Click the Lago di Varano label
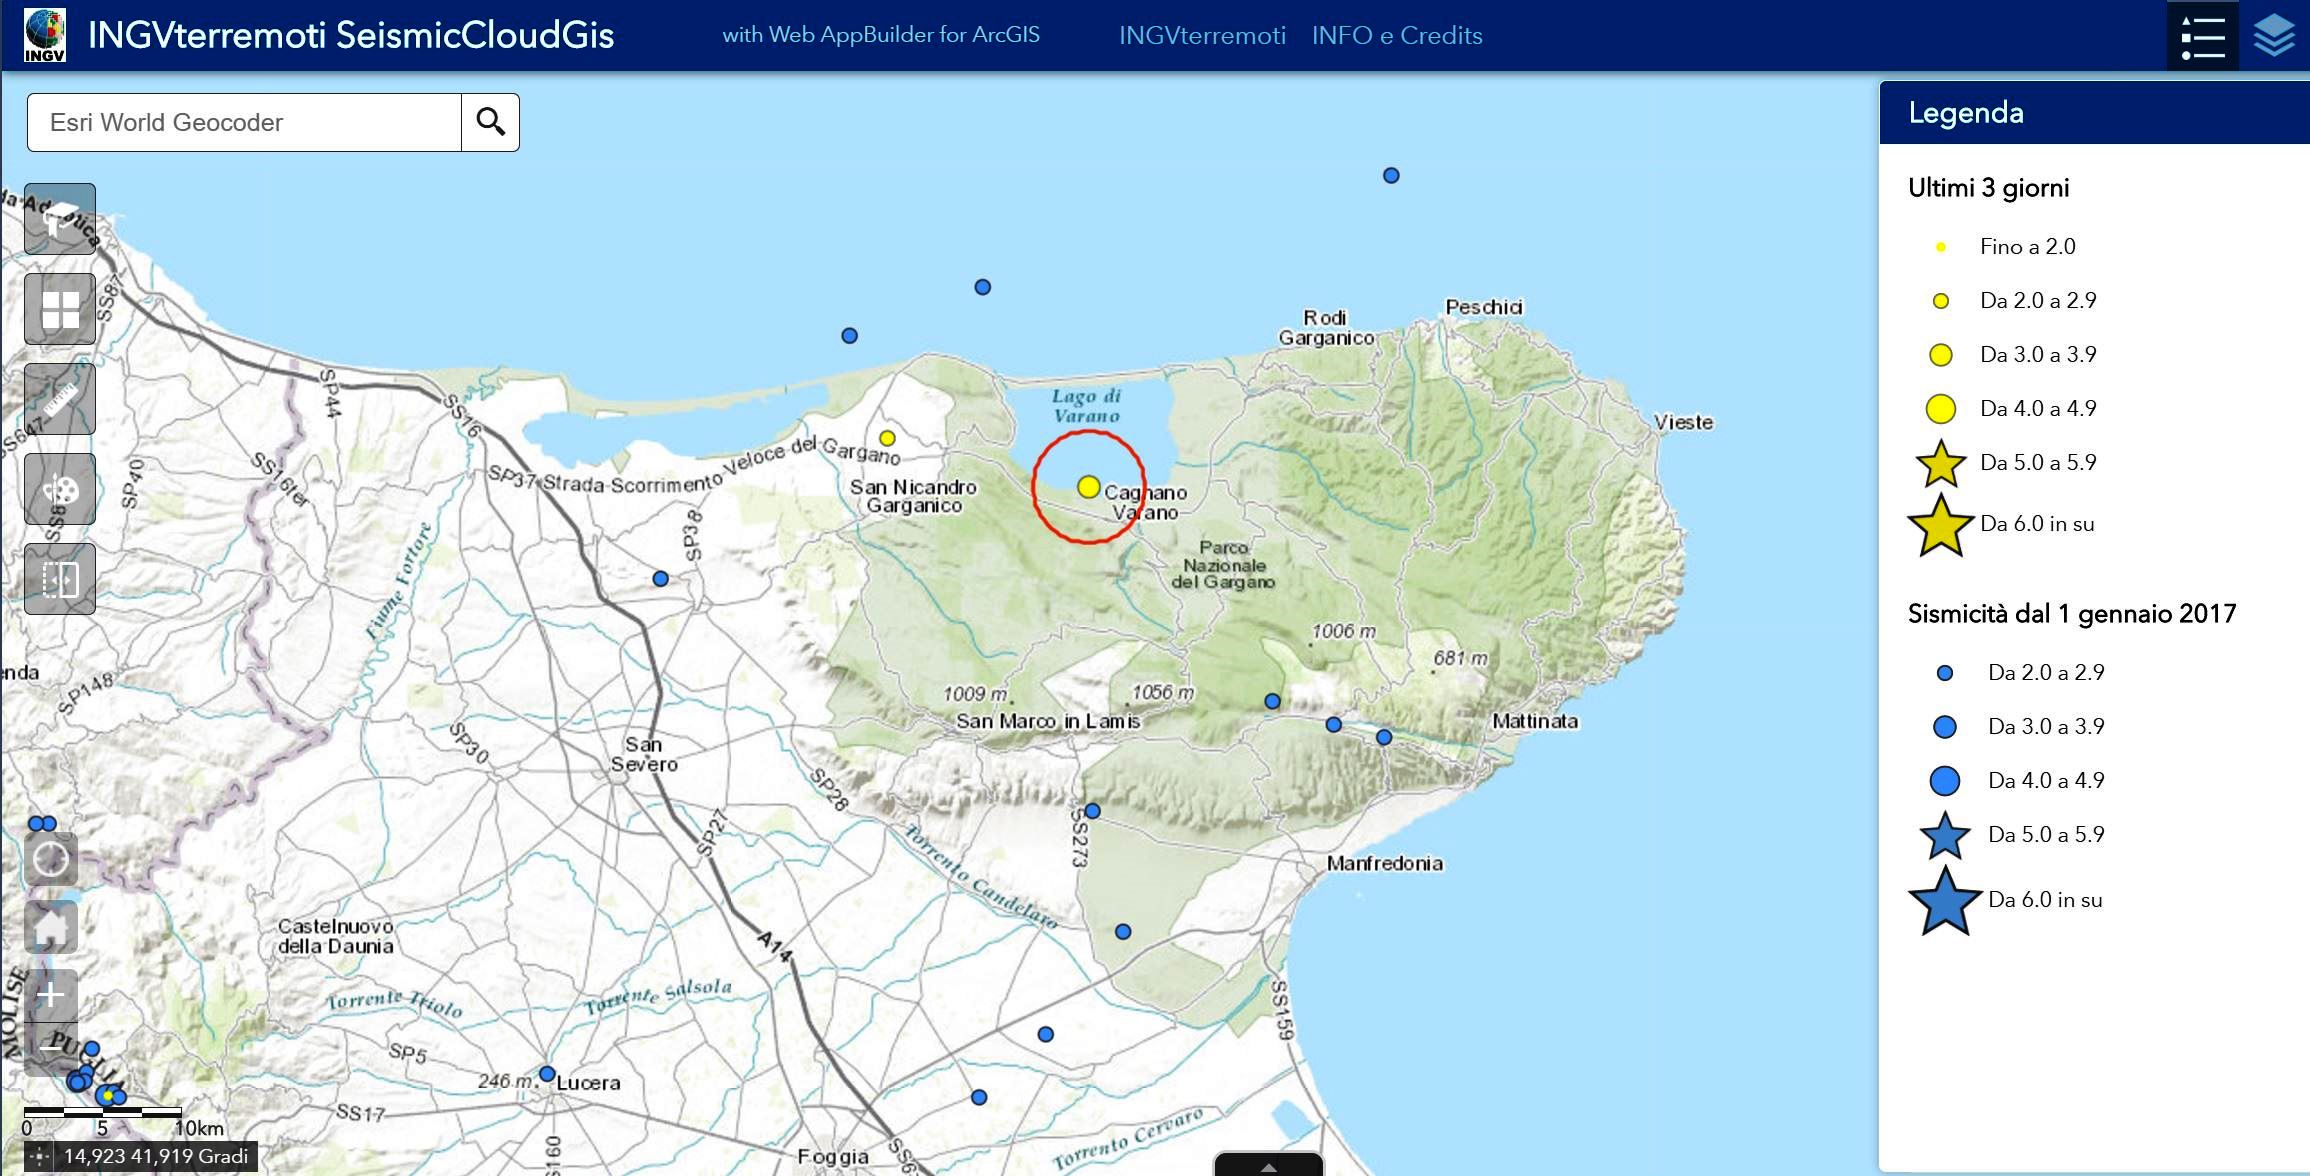 click(x=1086, y=406)
